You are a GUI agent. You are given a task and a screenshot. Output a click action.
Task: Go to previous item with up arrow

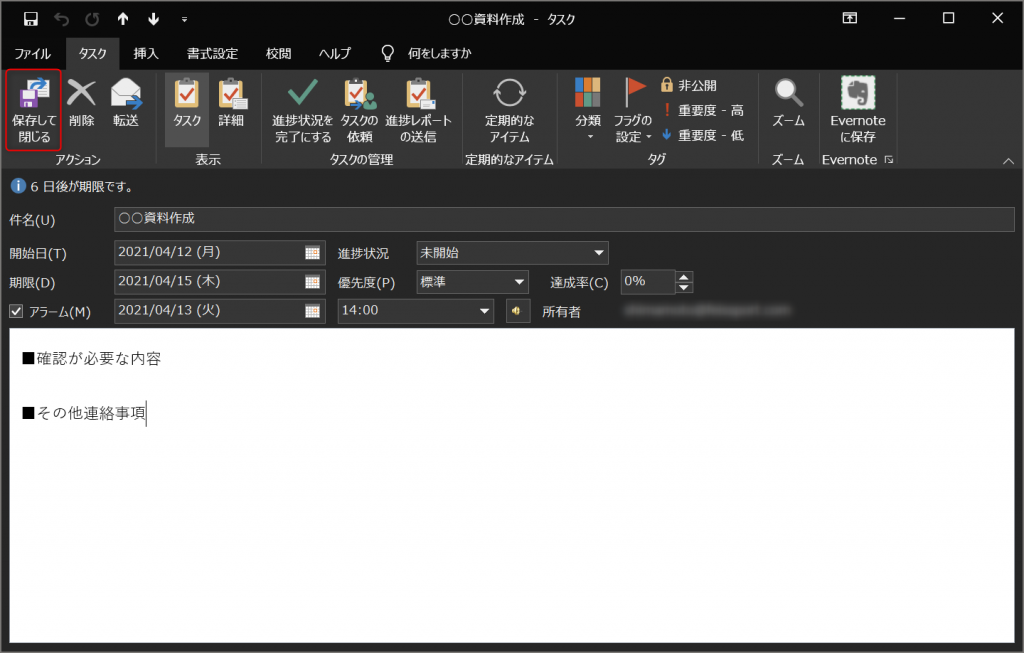click(x=123, y=19)
